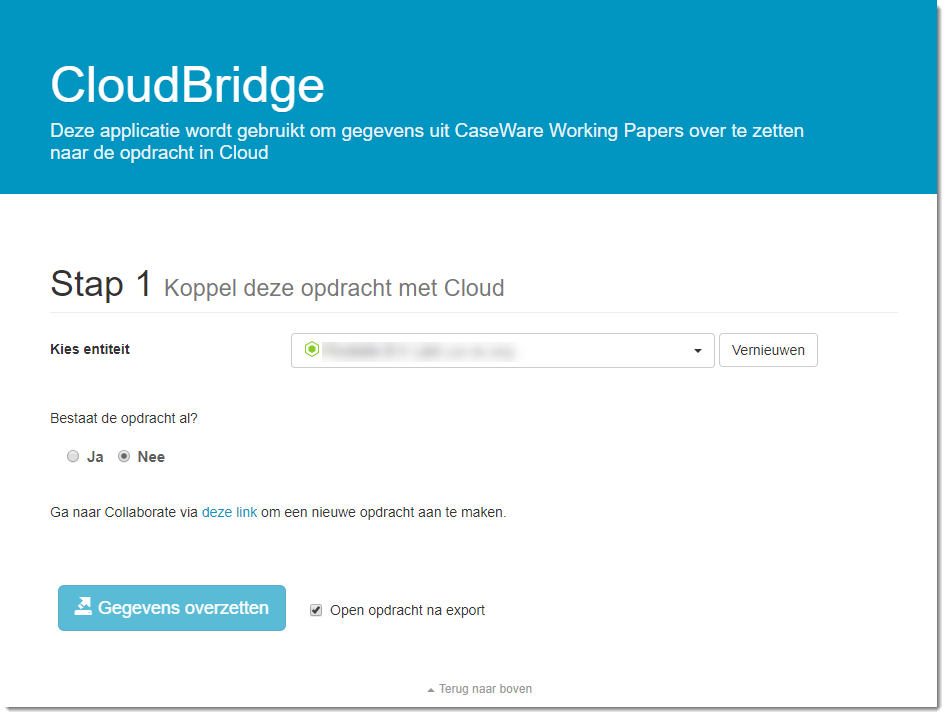Start transfer with Gegevens overzetten button
Image resolution: width=947 pixels, height=717 pixels.
[172, 608]
